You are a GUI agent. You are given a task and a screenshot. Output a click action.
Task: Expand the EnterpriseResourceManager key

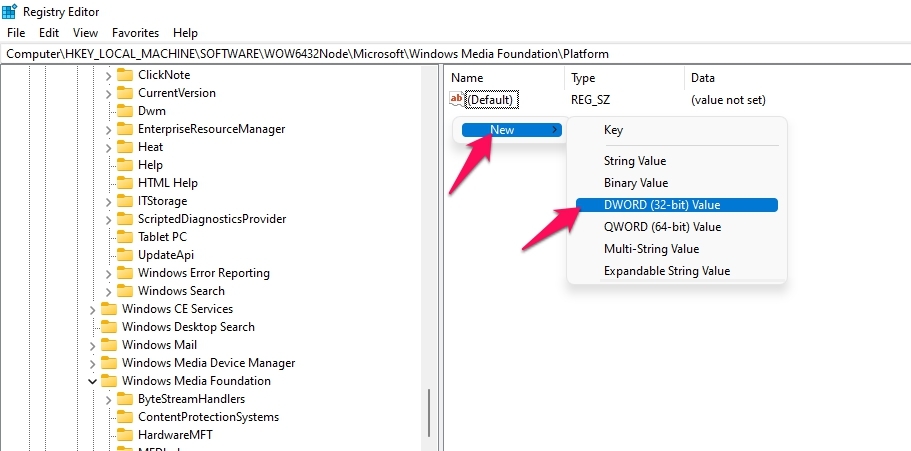pyautogui.click(x=109, y=130)
